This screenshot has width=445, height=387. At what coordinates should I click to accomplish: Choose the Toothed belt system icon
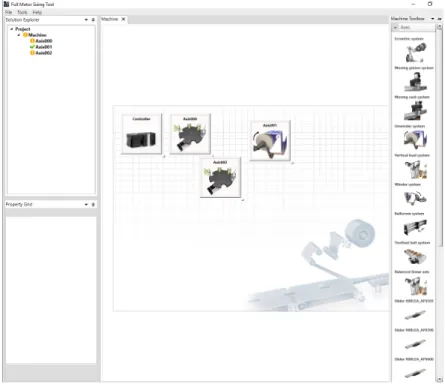pyautogui.click(x=415, y=257)
